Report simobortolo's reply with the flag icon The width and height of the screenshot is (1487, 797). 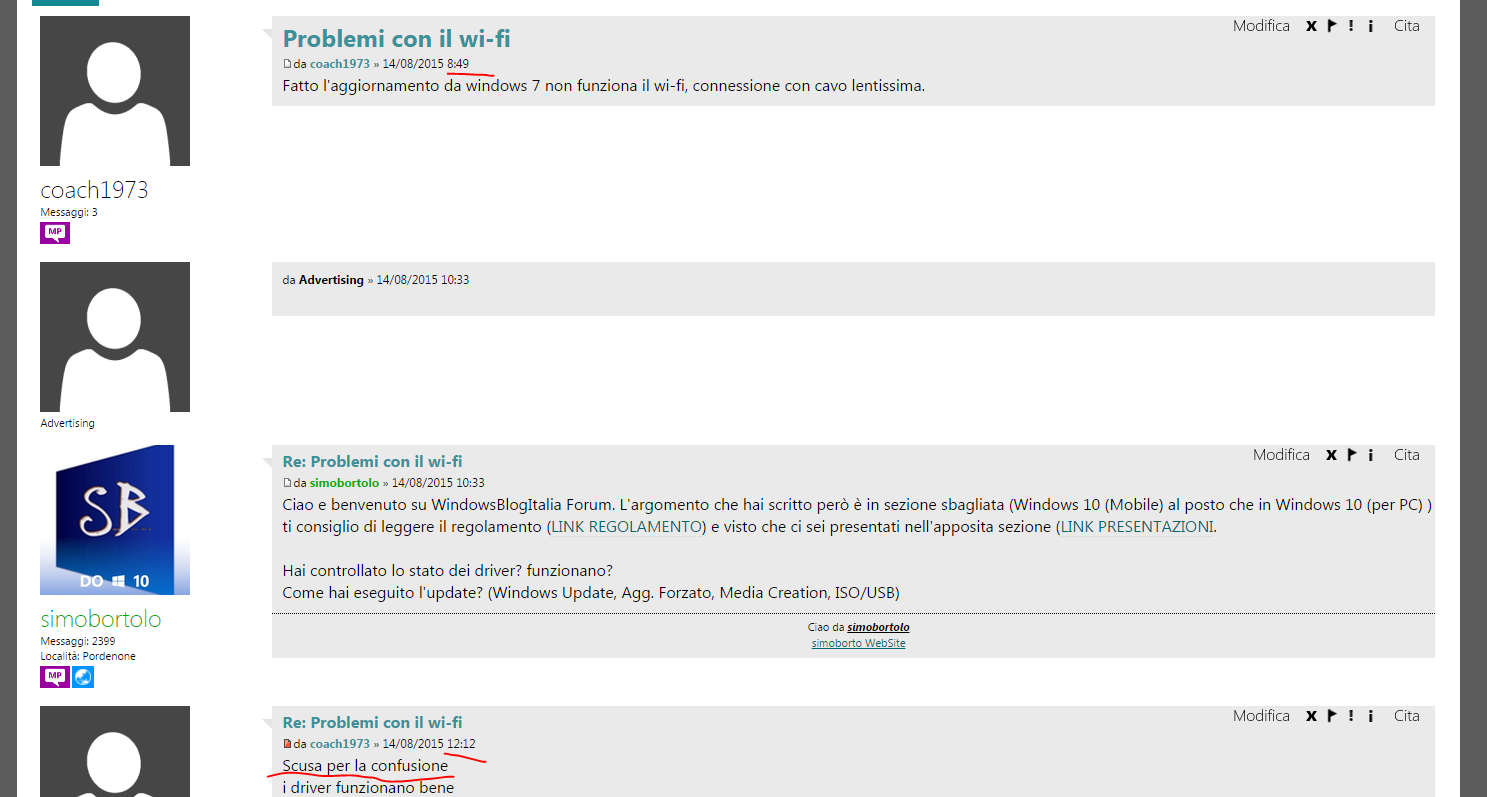(x=1351, y=455)
